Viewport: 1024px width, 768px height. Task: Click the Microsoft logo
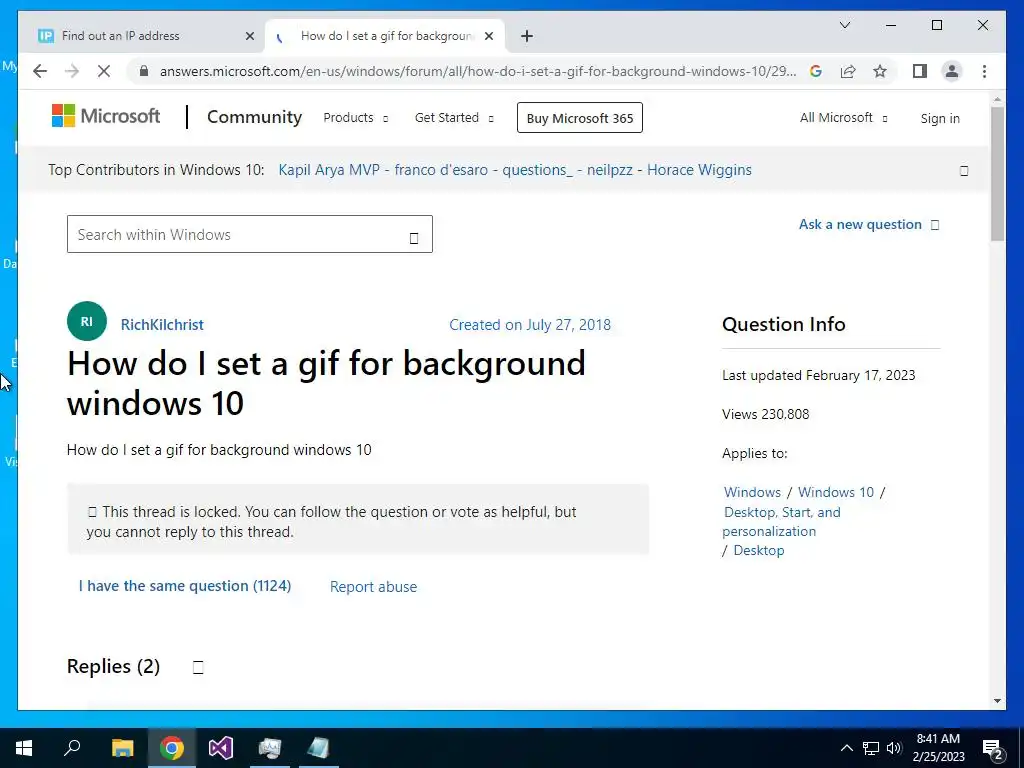tap(106, 116)
